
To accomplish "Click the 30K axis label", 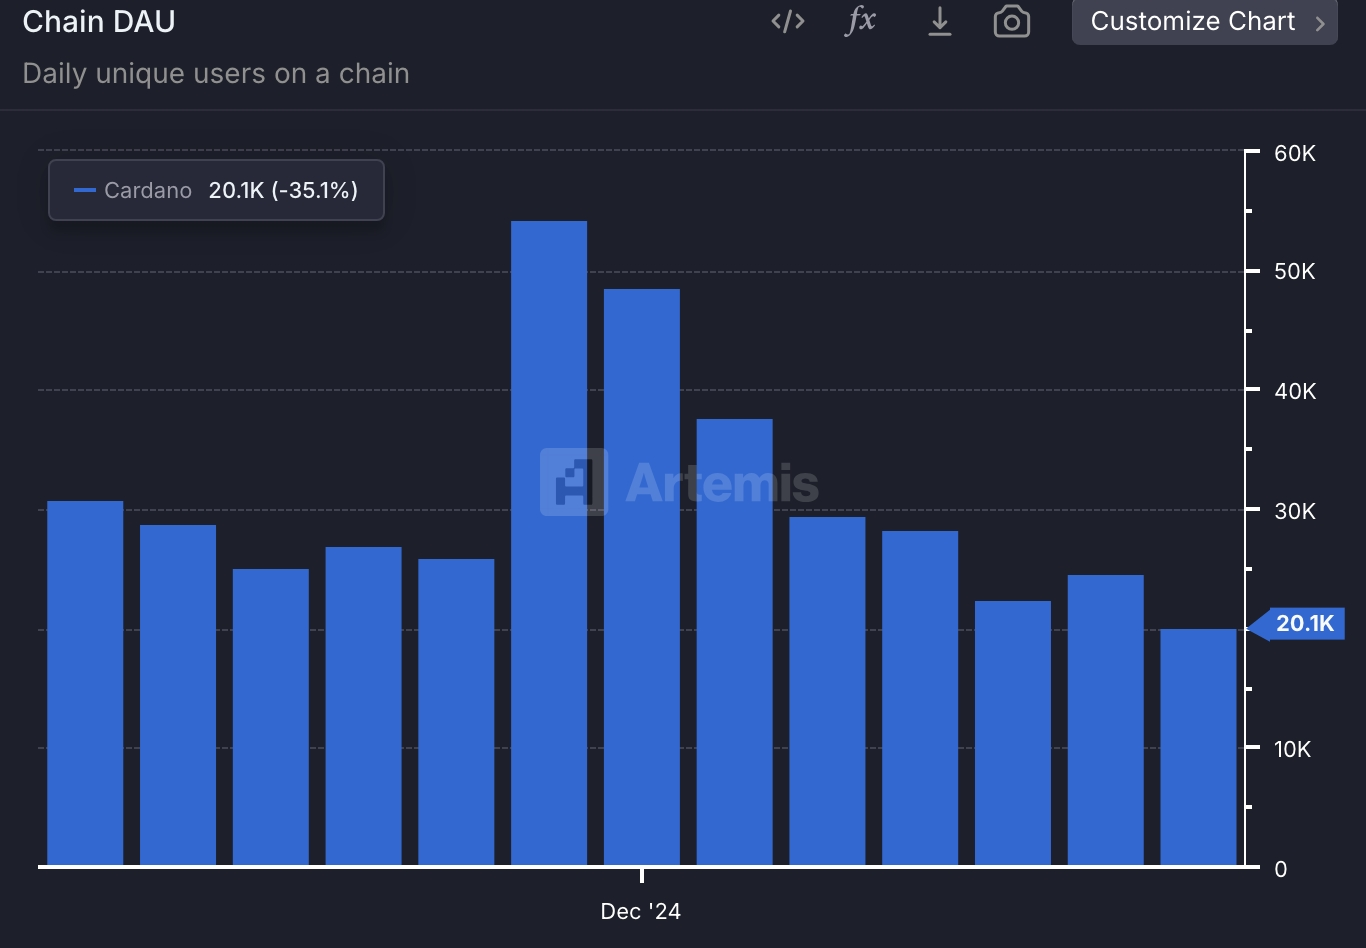I will point(1295,511).
